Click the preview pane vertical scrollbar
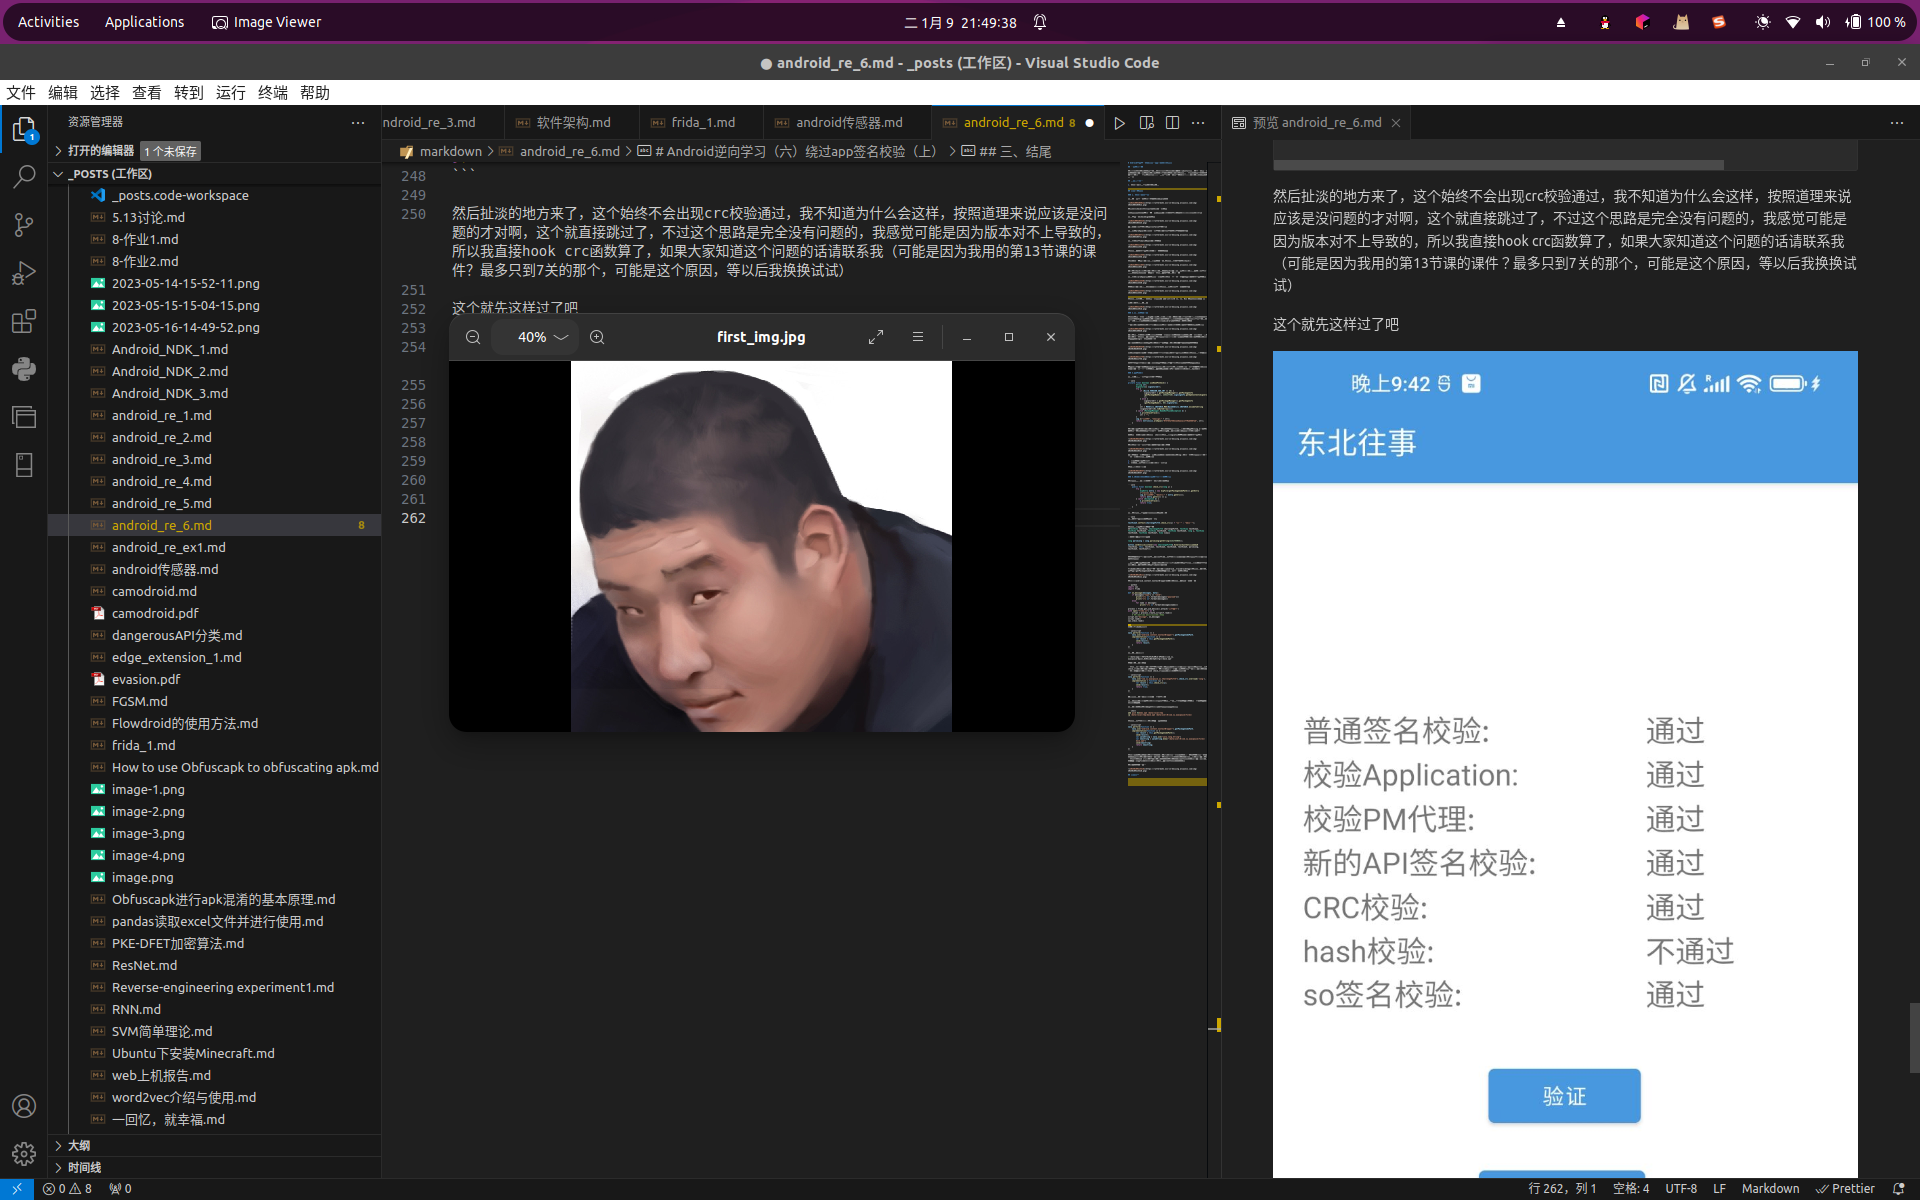This screenshot has width=1920, height=1200. point(1913,1038)
